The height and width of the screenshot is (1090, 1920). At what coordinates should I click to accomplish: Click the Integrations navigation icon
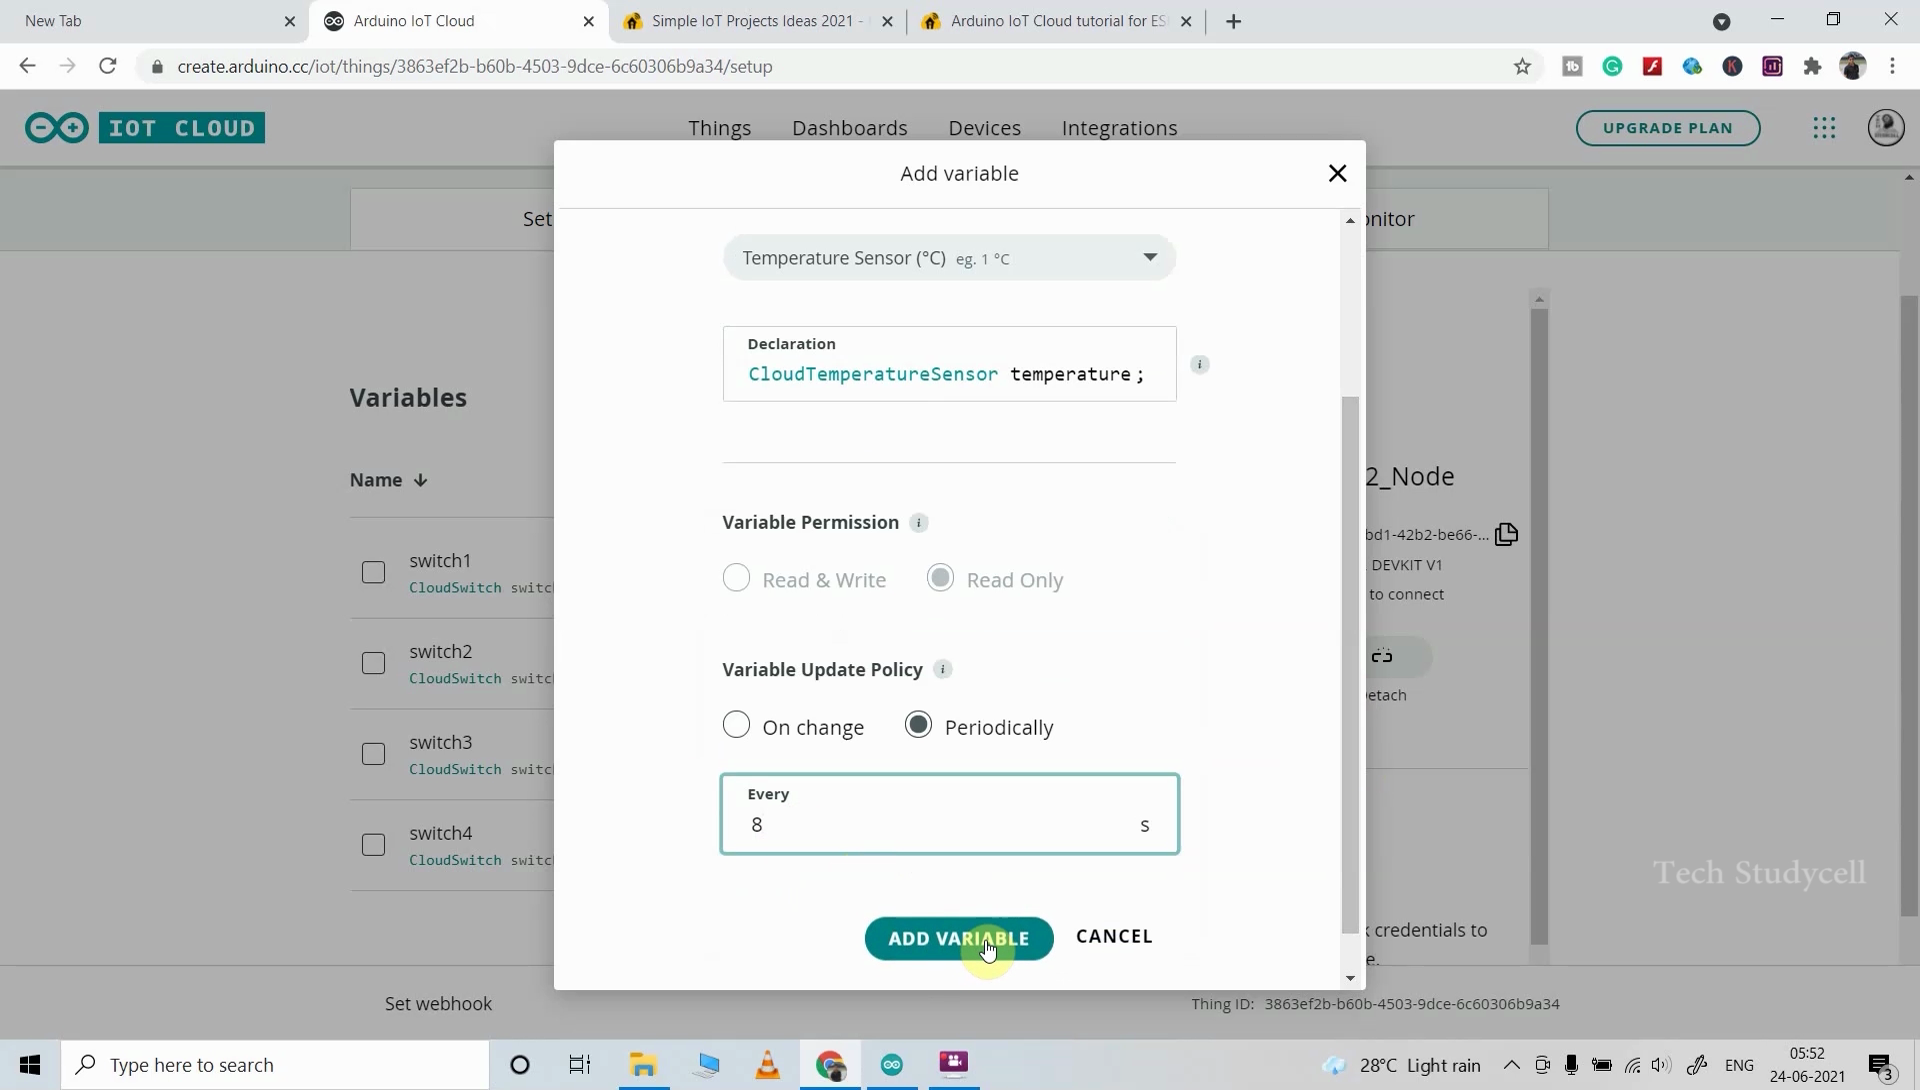(1120, 127)
